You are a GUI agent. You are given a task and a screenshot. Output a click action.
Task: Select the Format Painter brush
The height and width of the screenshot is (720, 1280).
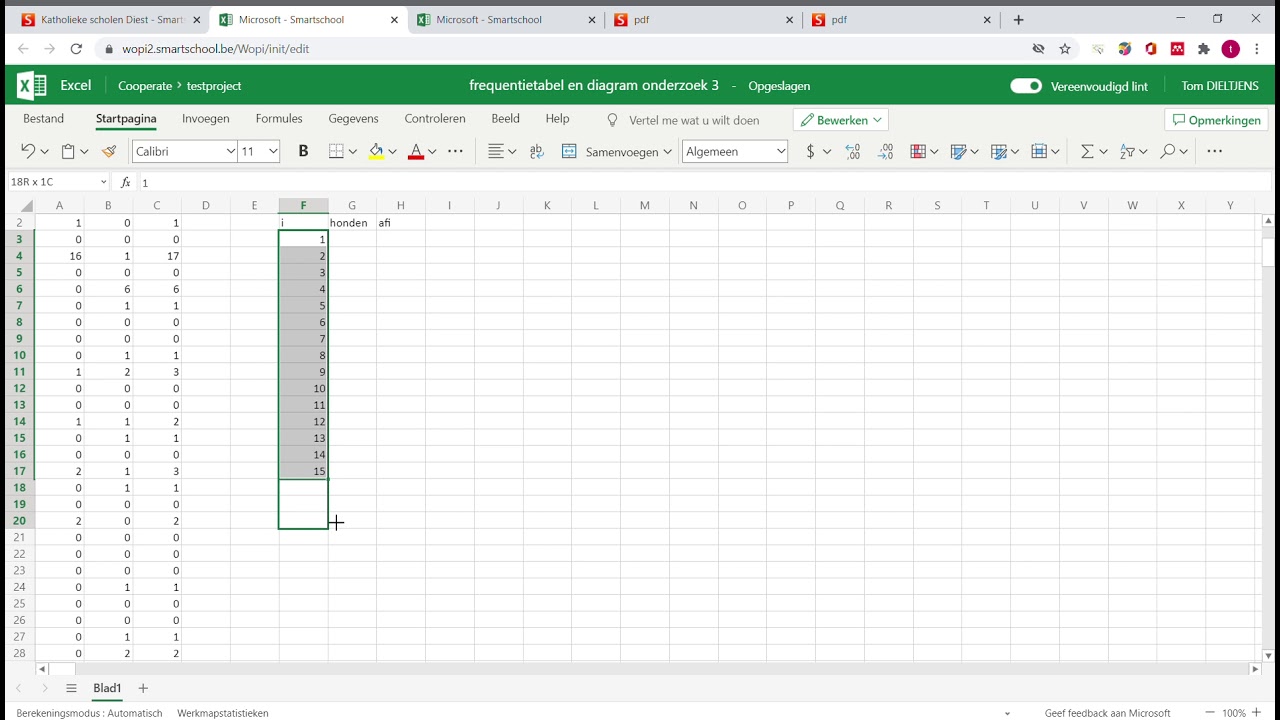pos(109,151)
